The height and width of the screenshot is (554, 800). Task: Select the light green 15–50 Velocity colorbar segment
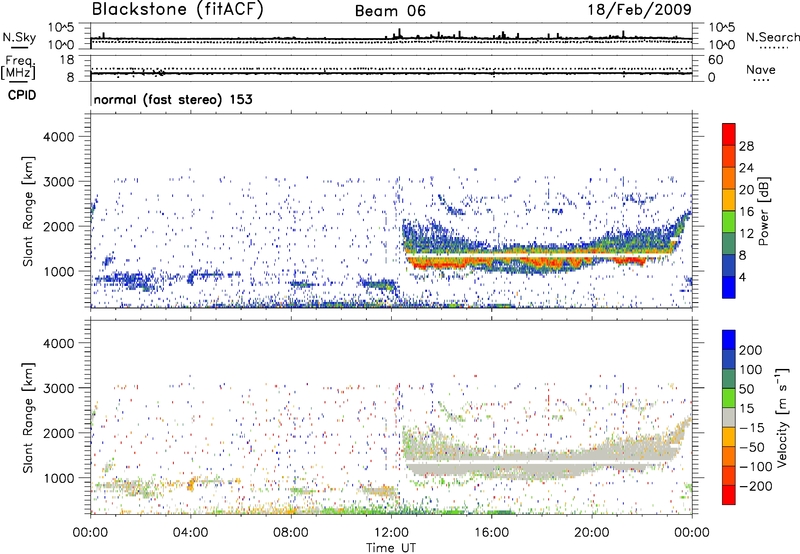[729, 398]
